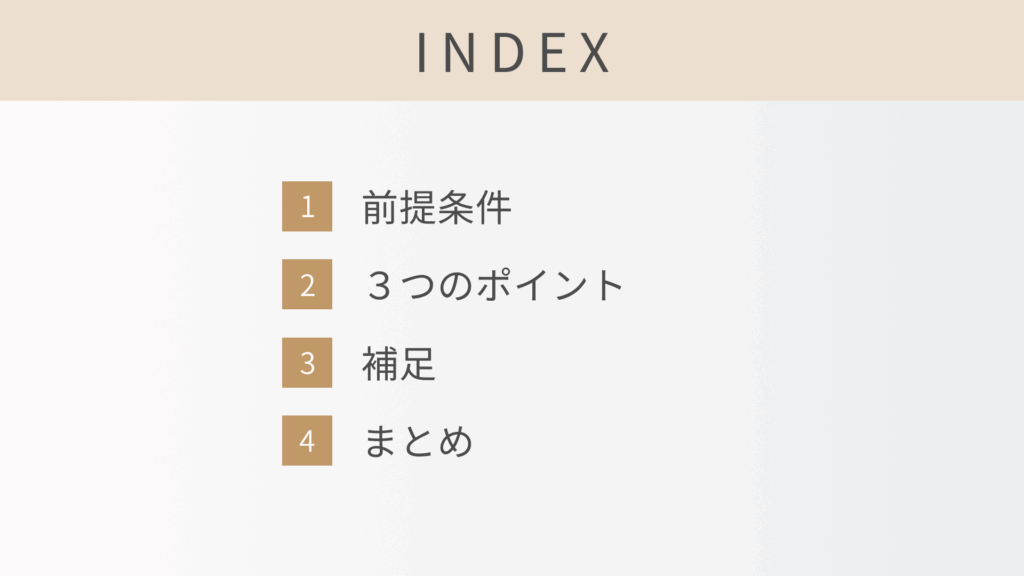Viewport: 1024px width, 576px height.
Task: Open the ３つのポイント index item
Action: point(494,286)
